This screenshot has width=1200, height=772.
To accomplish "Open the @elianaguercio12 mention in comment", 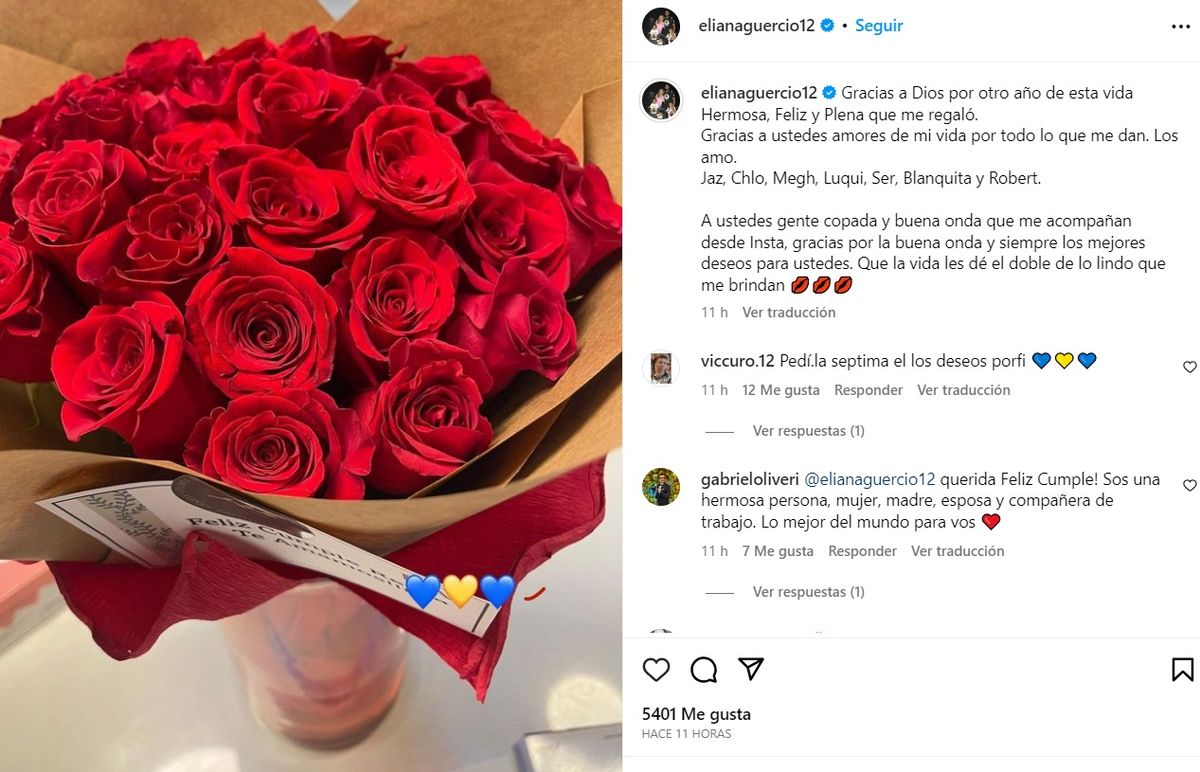I will click(869, 479).
